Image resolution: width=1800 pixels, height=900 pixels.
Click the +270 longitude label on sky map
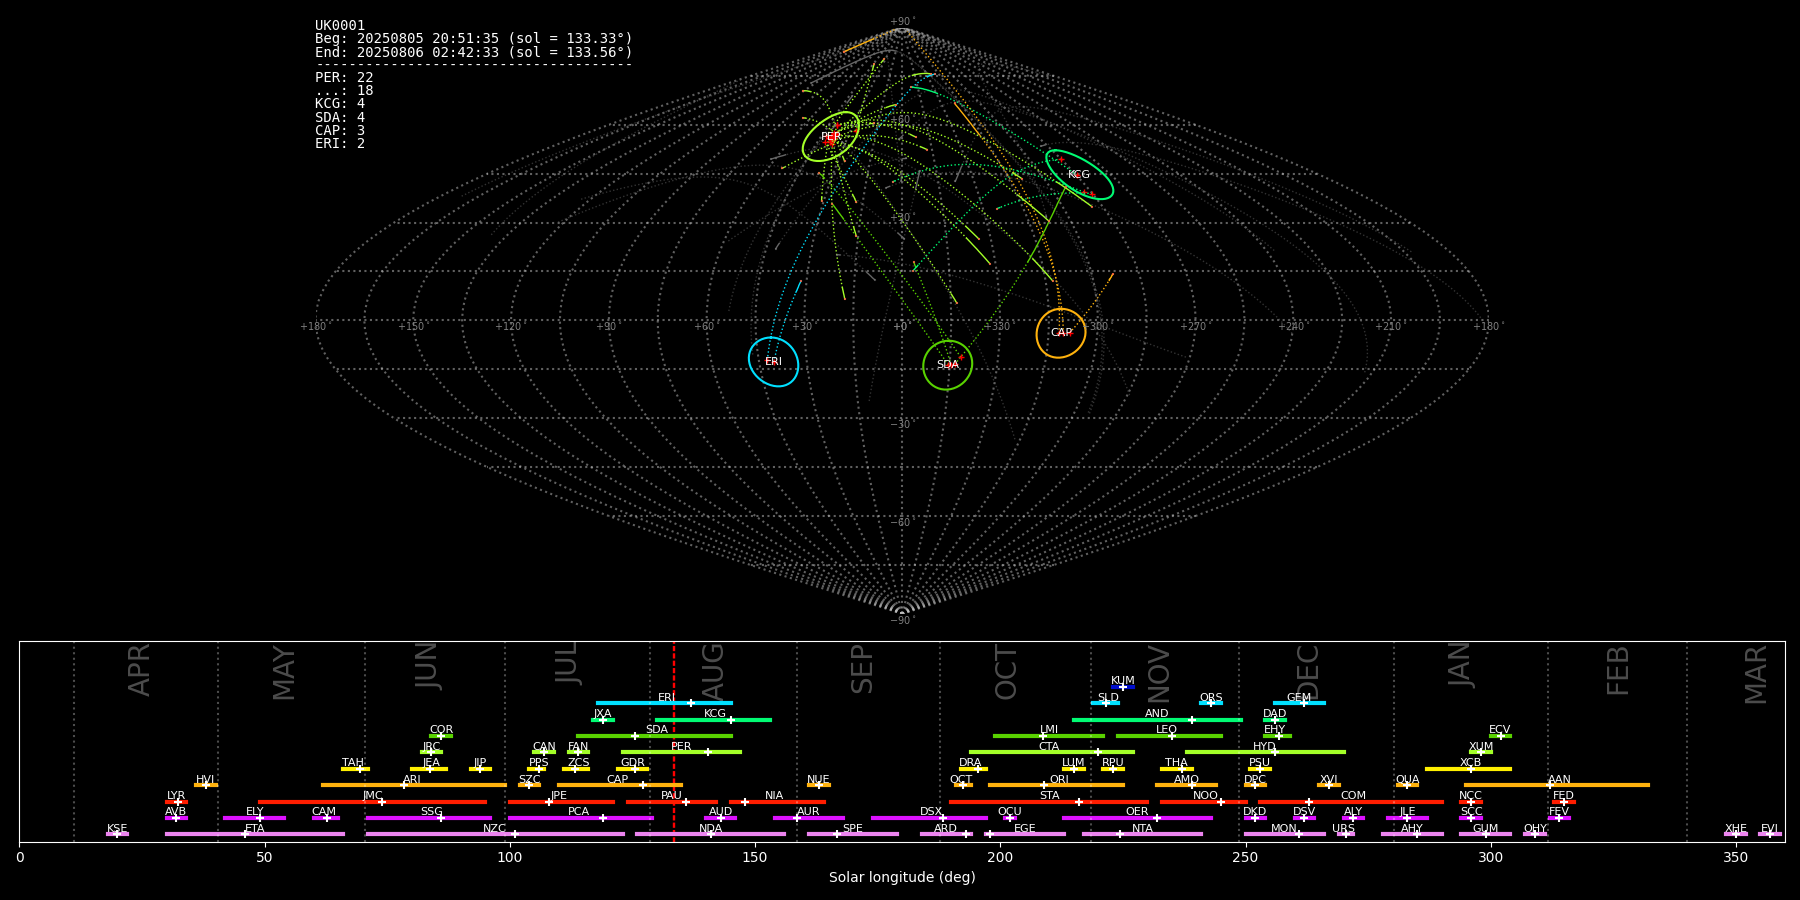point(1192,327)
